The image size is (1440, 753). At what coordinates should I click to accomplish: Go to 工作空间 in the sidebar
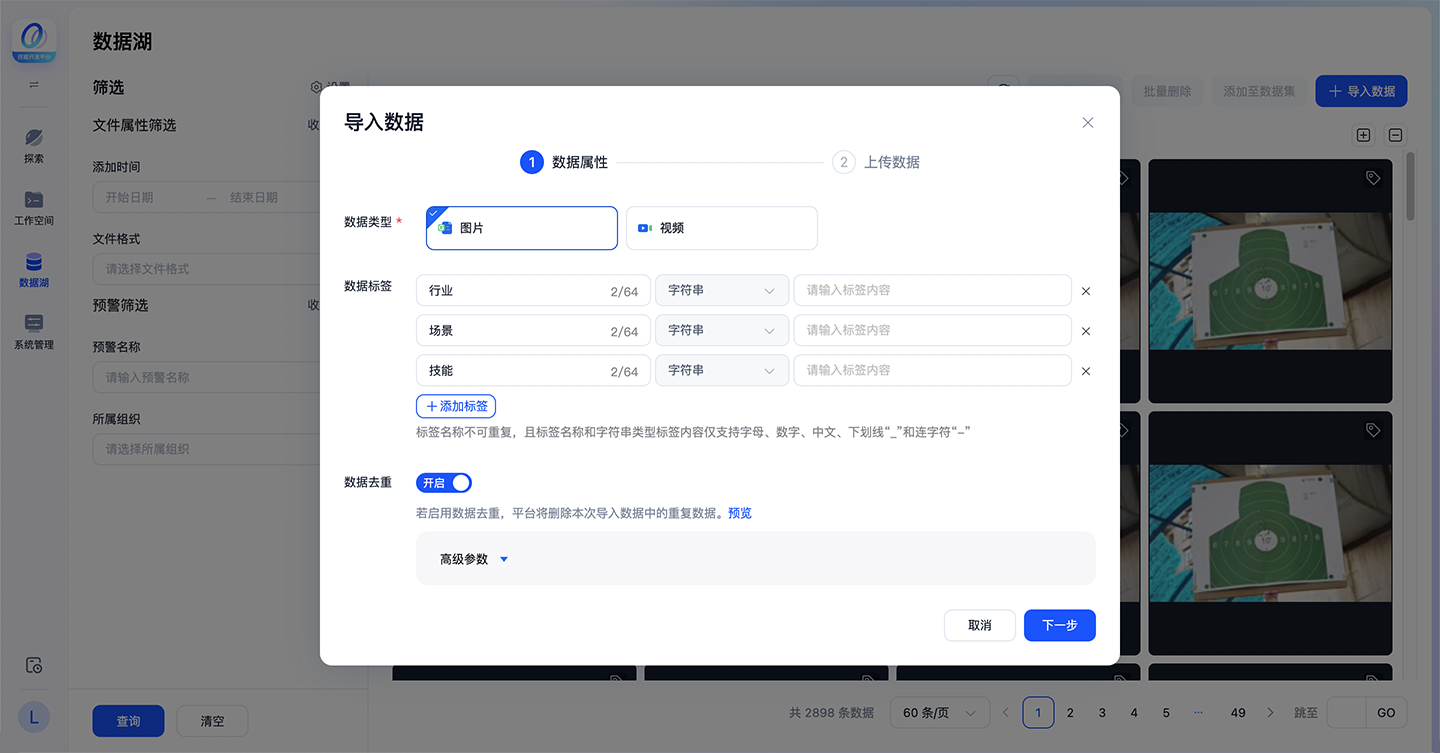tap(34, 207)
